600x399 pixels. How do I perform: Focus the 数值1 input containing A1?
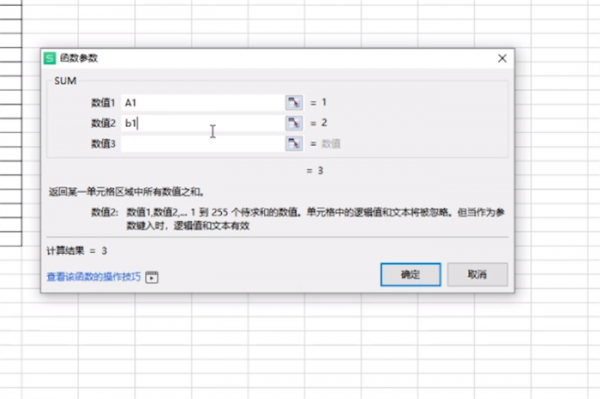pyautogui.click(x=203, y=103)
